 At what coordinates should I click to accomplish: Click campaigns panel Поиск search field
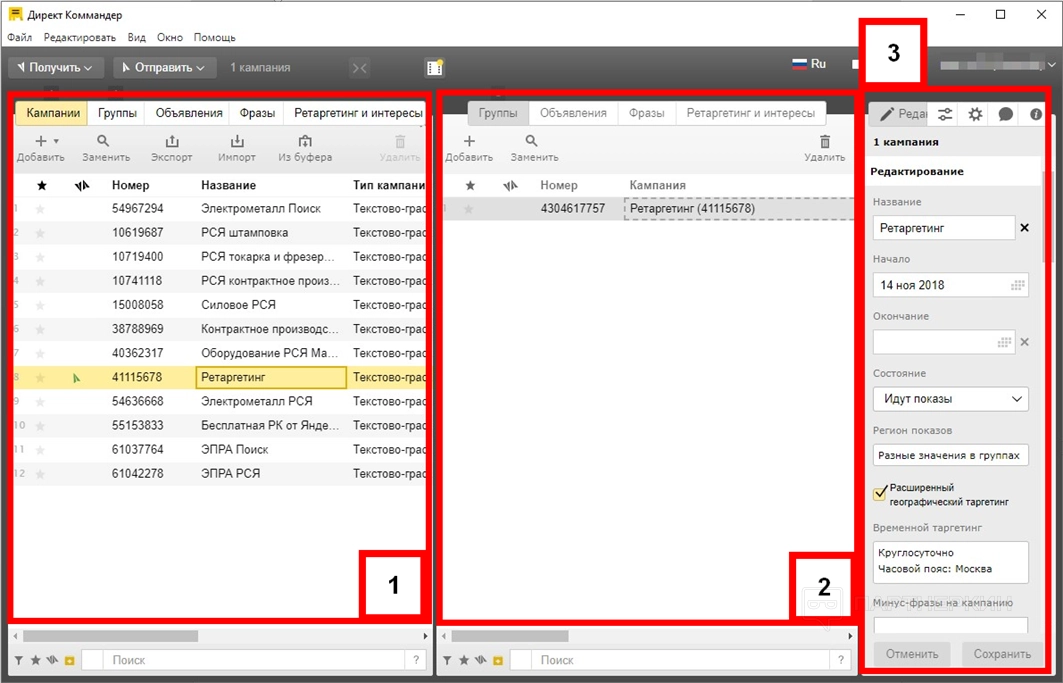coord(254,659)
